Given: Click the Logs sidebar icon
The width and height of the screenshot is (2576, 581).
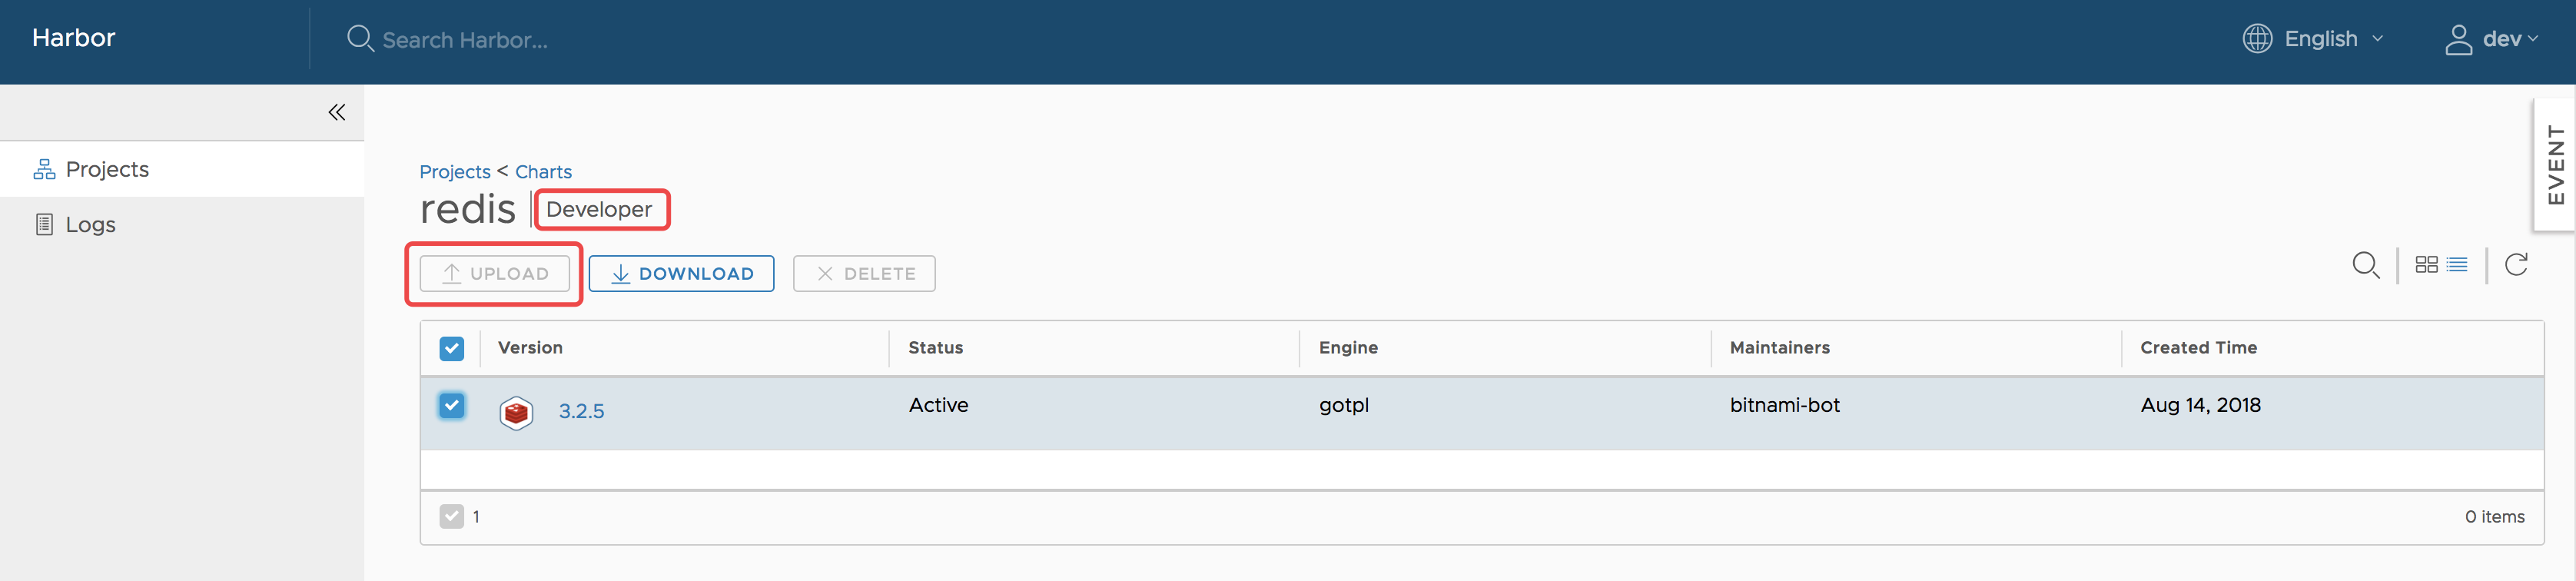Looking at the screenshot, I should [44, 224].
